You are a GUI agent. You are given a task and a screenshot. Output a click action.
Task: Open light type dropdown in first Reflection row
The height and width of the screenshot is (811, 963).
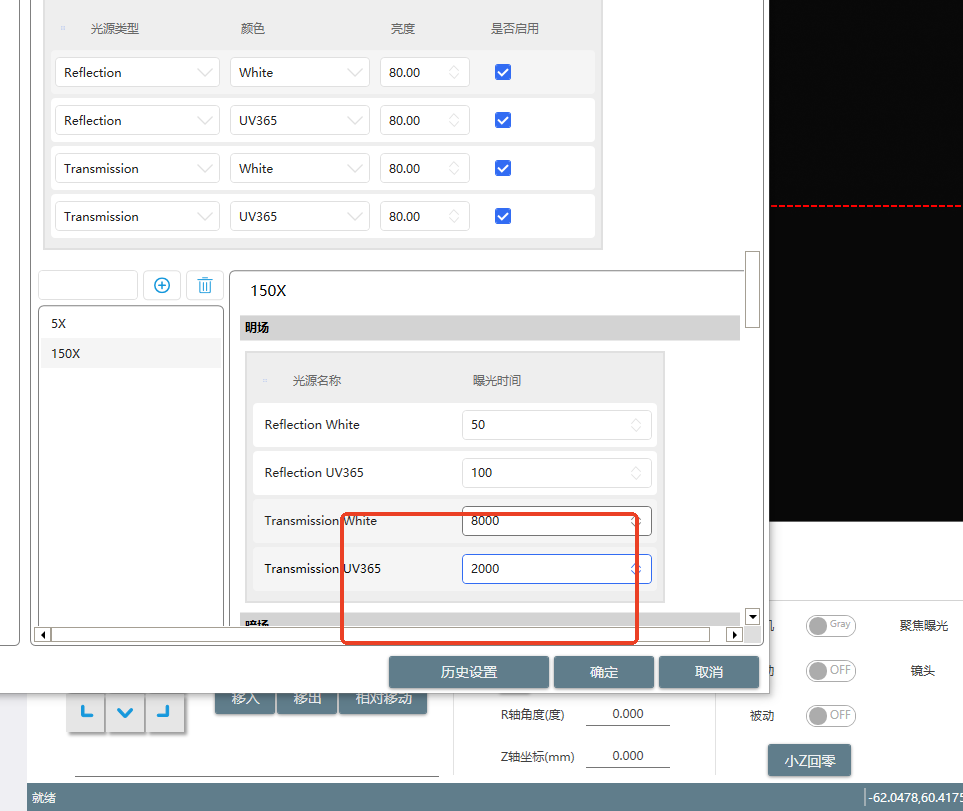[137, 72]
